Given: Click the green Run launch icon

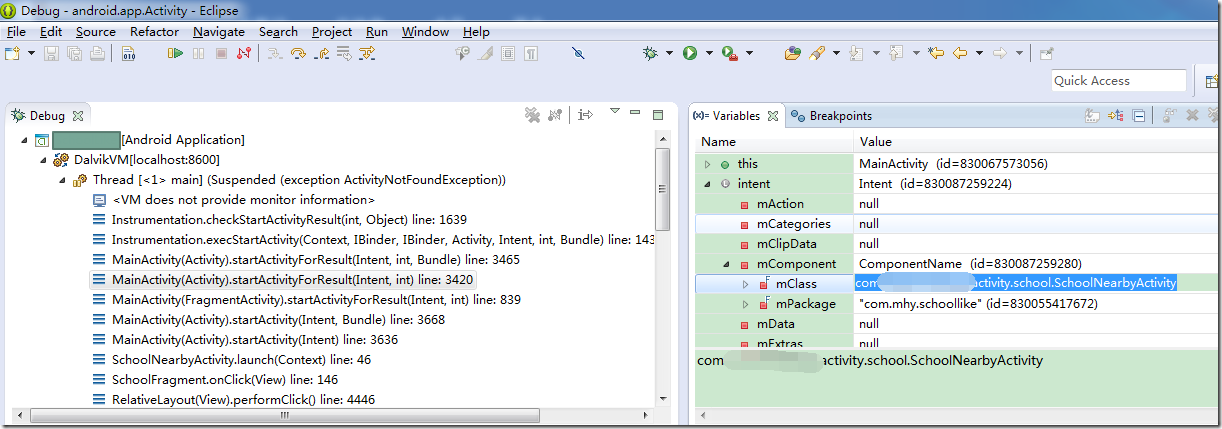Looking at the screenshot, I should click(690, 53).
